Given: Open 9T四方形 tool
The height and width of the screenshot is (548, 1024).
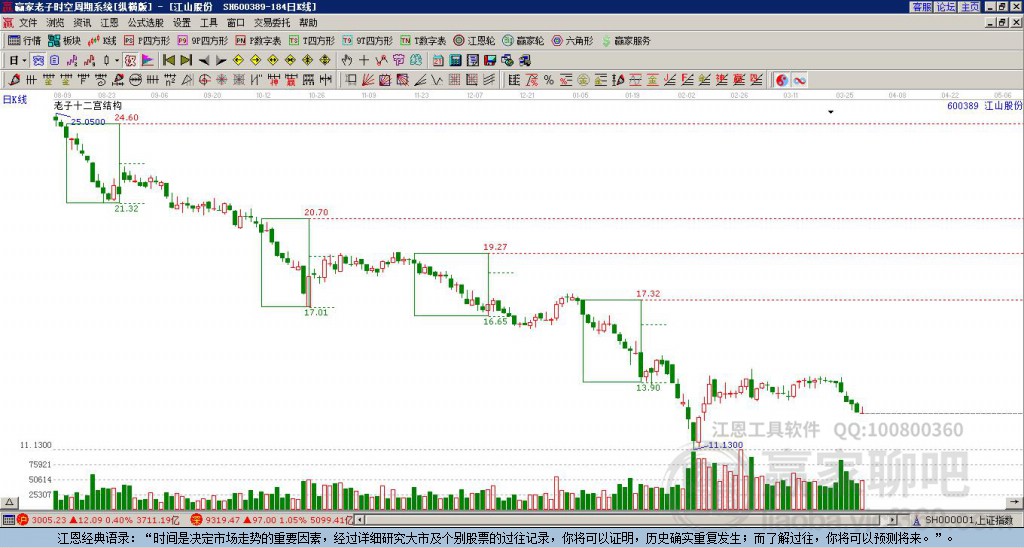Looking at the screenshot, I should coord(367,40).
